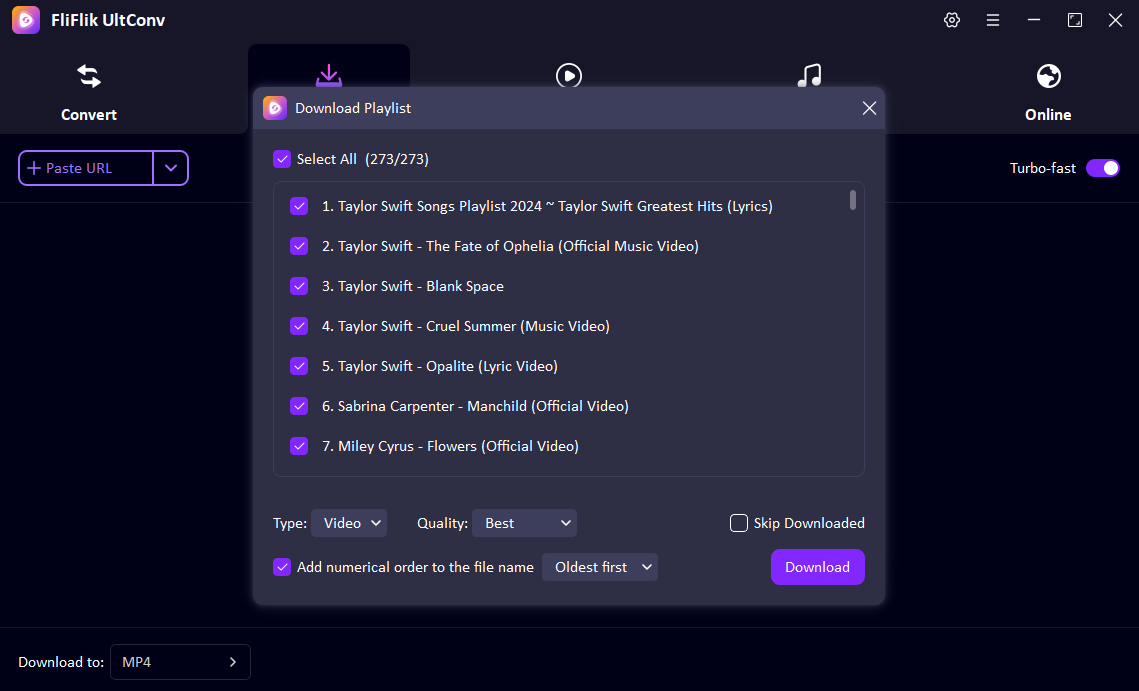
Task: Minimize the FliFlik UltConv window
Action: [x=1034, y=20]
